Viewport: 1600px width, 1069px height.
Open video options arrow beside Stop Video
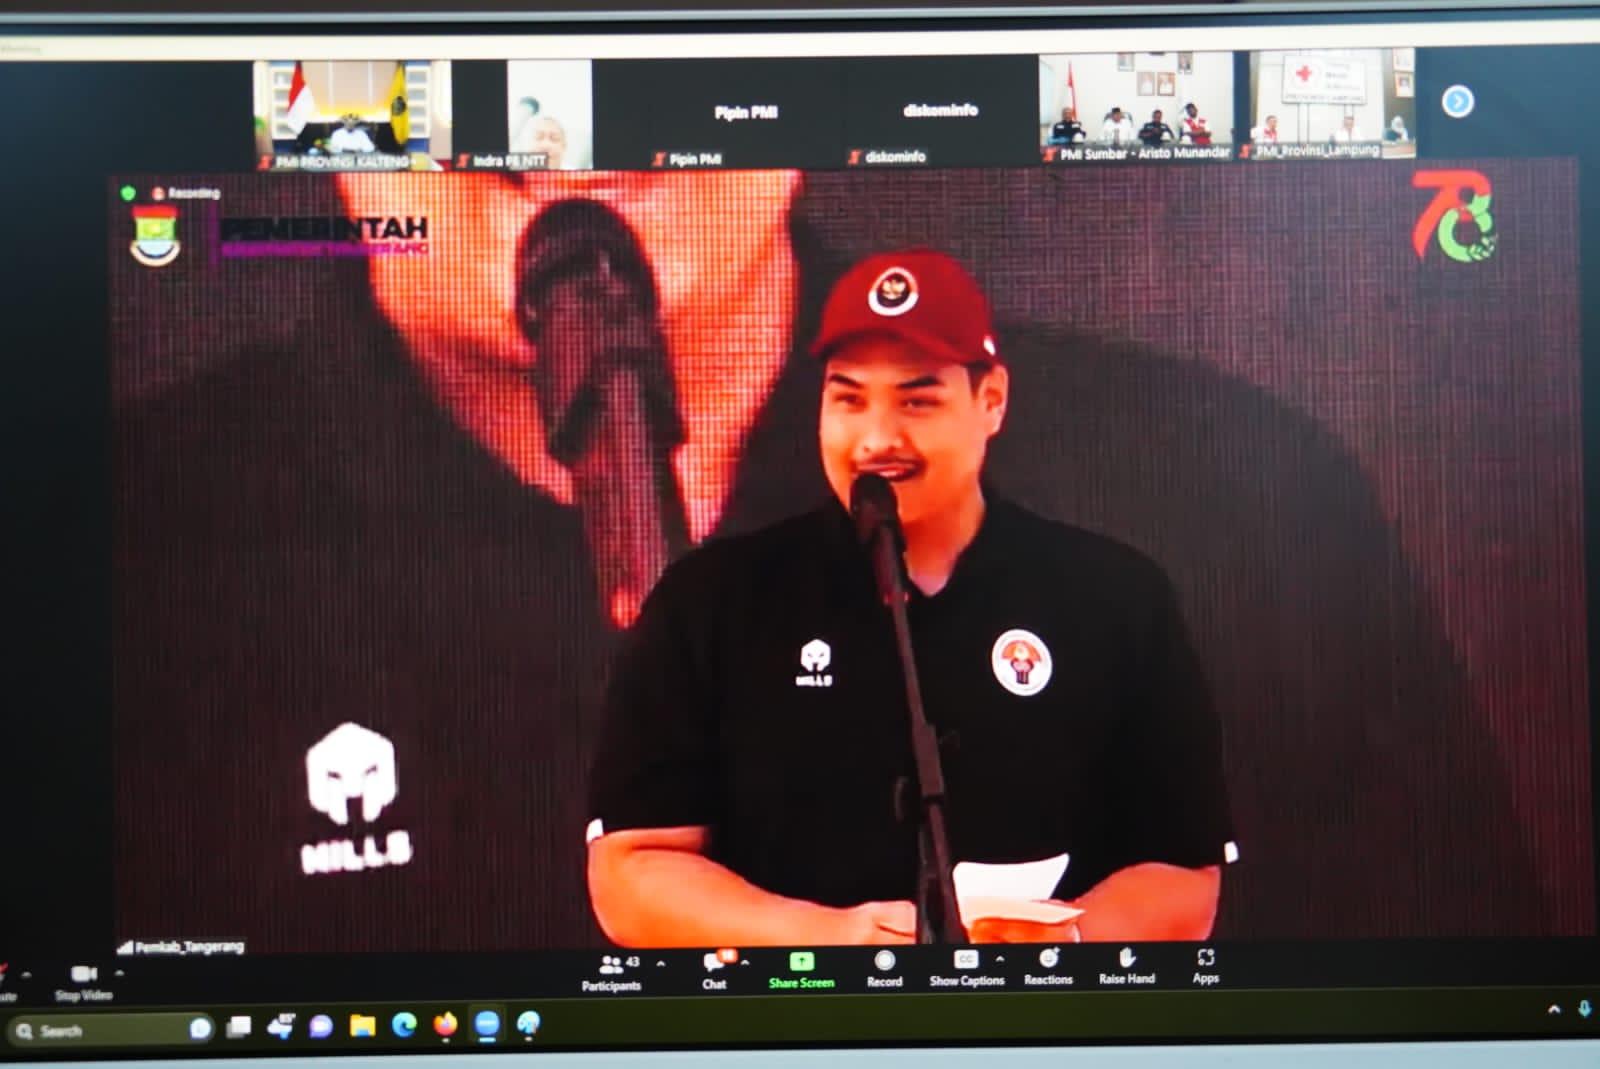tap(119, 973)
